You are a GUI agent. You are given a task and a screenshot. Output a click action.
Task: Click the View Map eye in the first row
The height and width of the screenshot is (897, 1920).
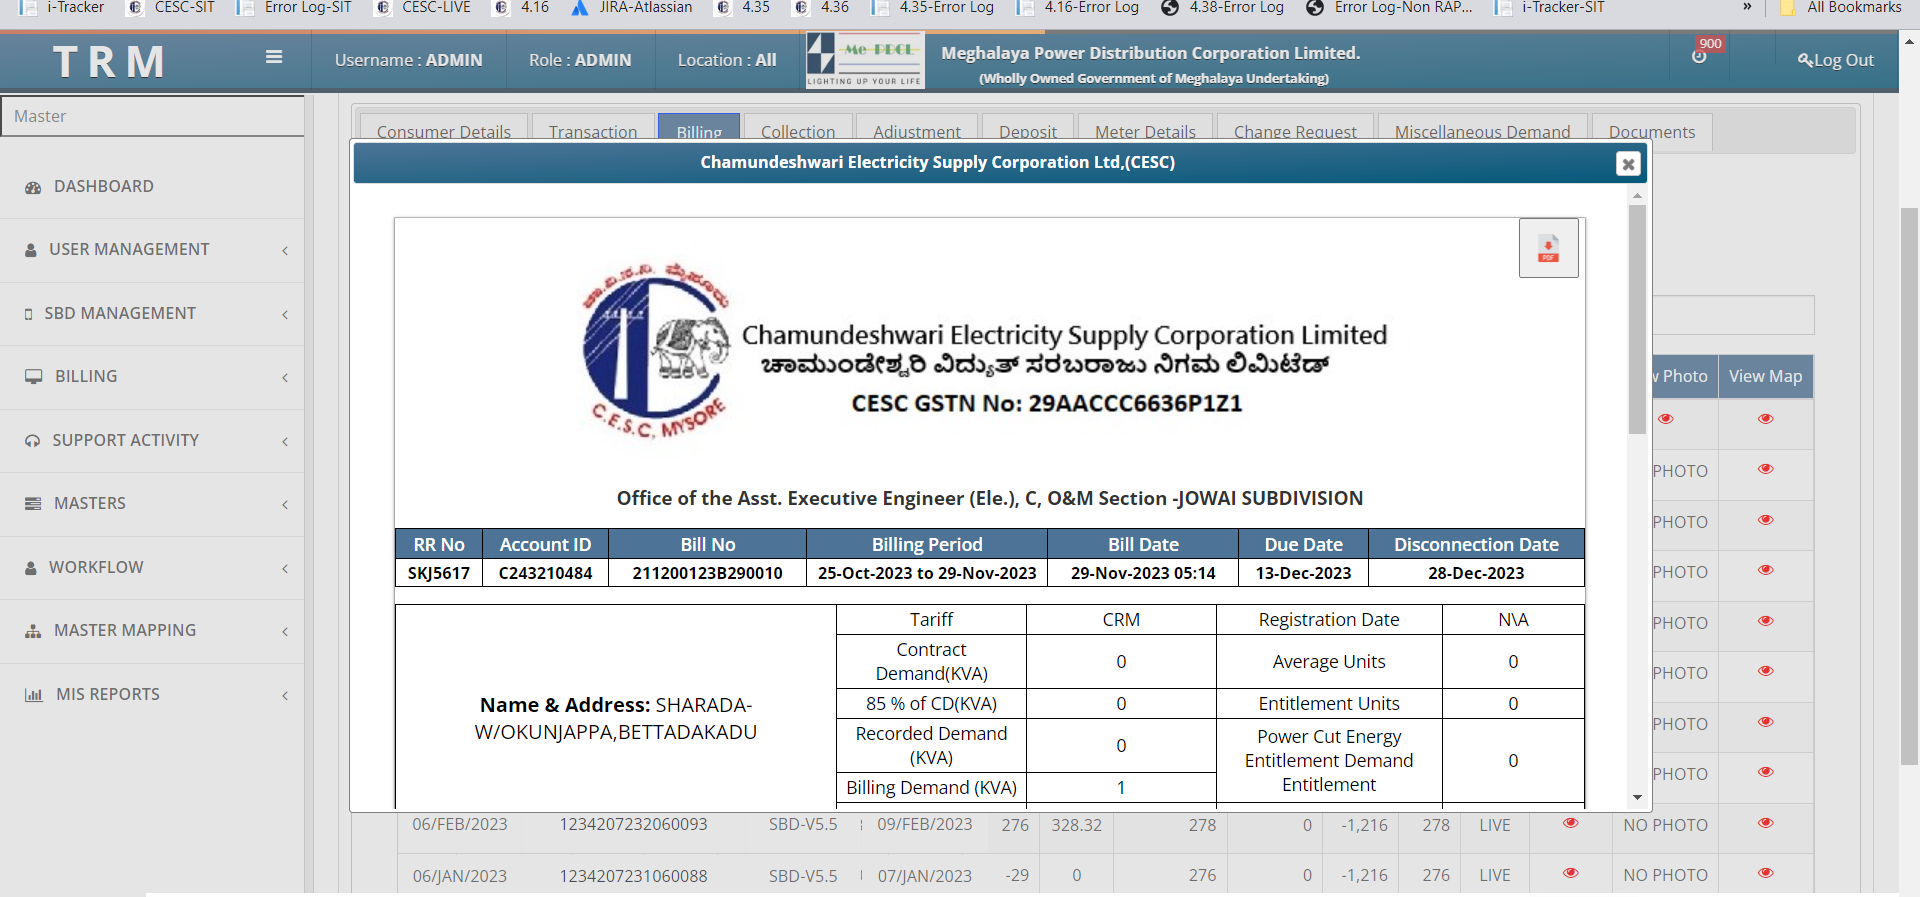coord(1766,419)
